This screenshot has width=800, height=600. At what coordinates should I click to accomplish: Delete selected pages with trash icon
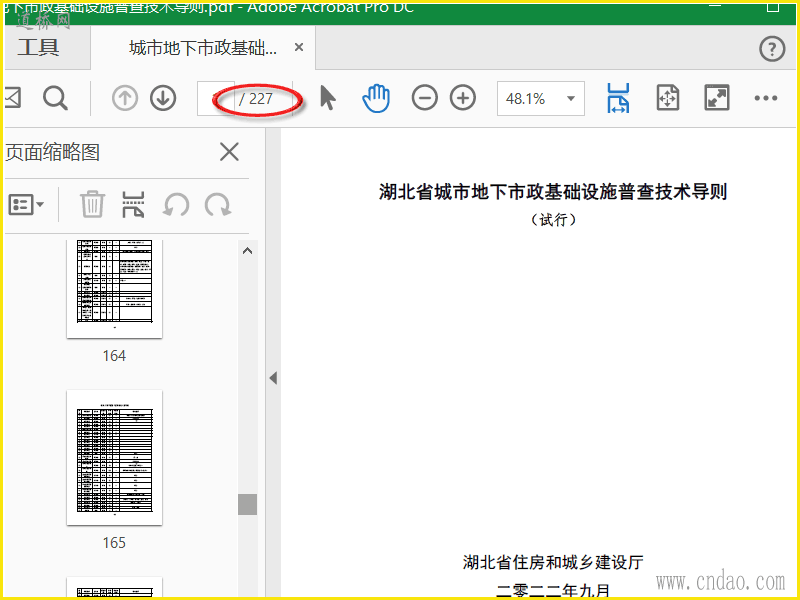(92, 205)
